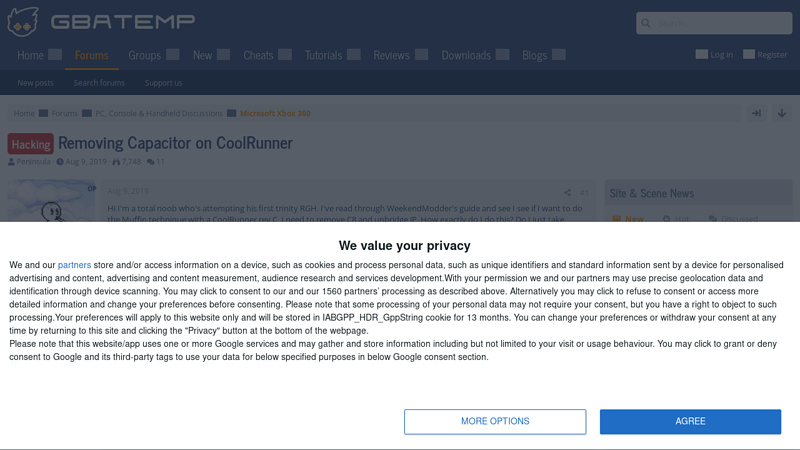Click the scroll-down arrow icon
The image size is (800, 450).
pos(782,113)
